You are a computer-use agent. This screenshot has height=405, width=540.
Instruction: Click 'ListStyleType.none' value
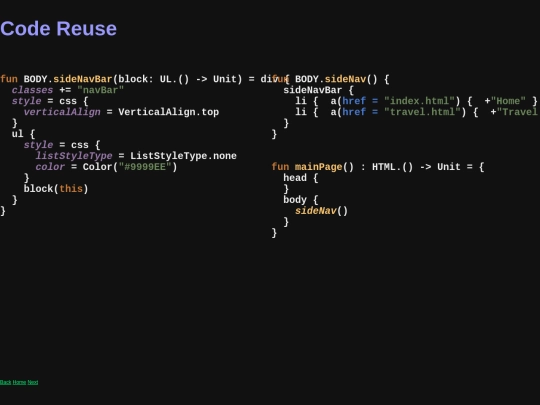183,156
